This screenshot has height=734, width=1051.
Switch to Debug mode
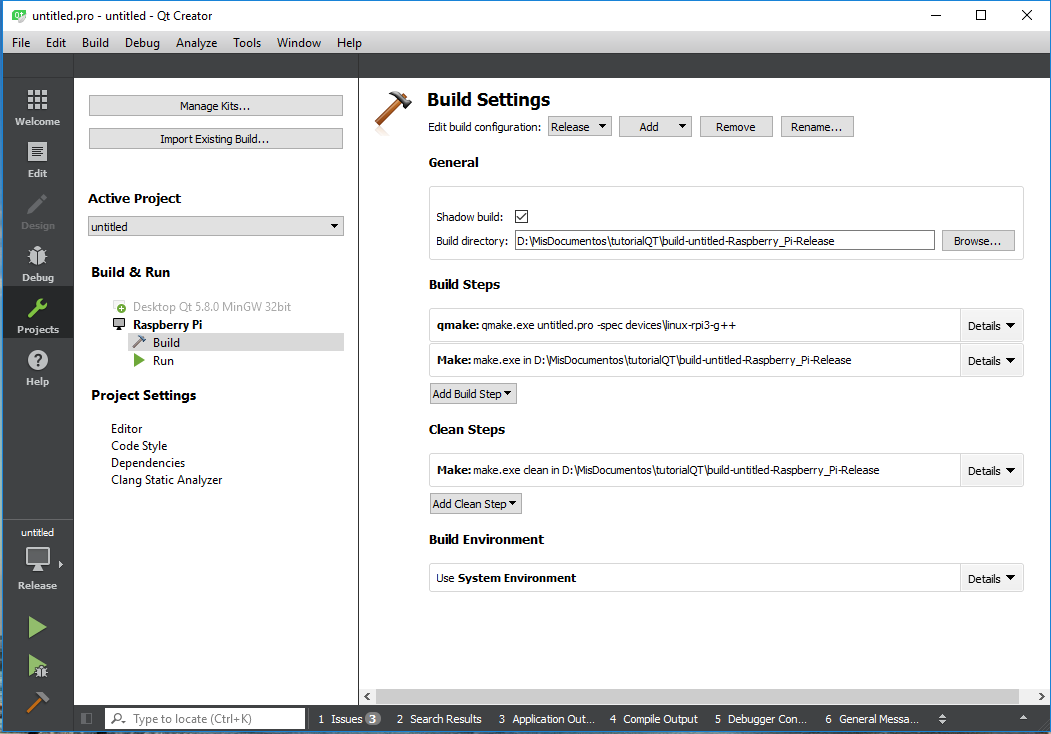click(x=38, y=263)
